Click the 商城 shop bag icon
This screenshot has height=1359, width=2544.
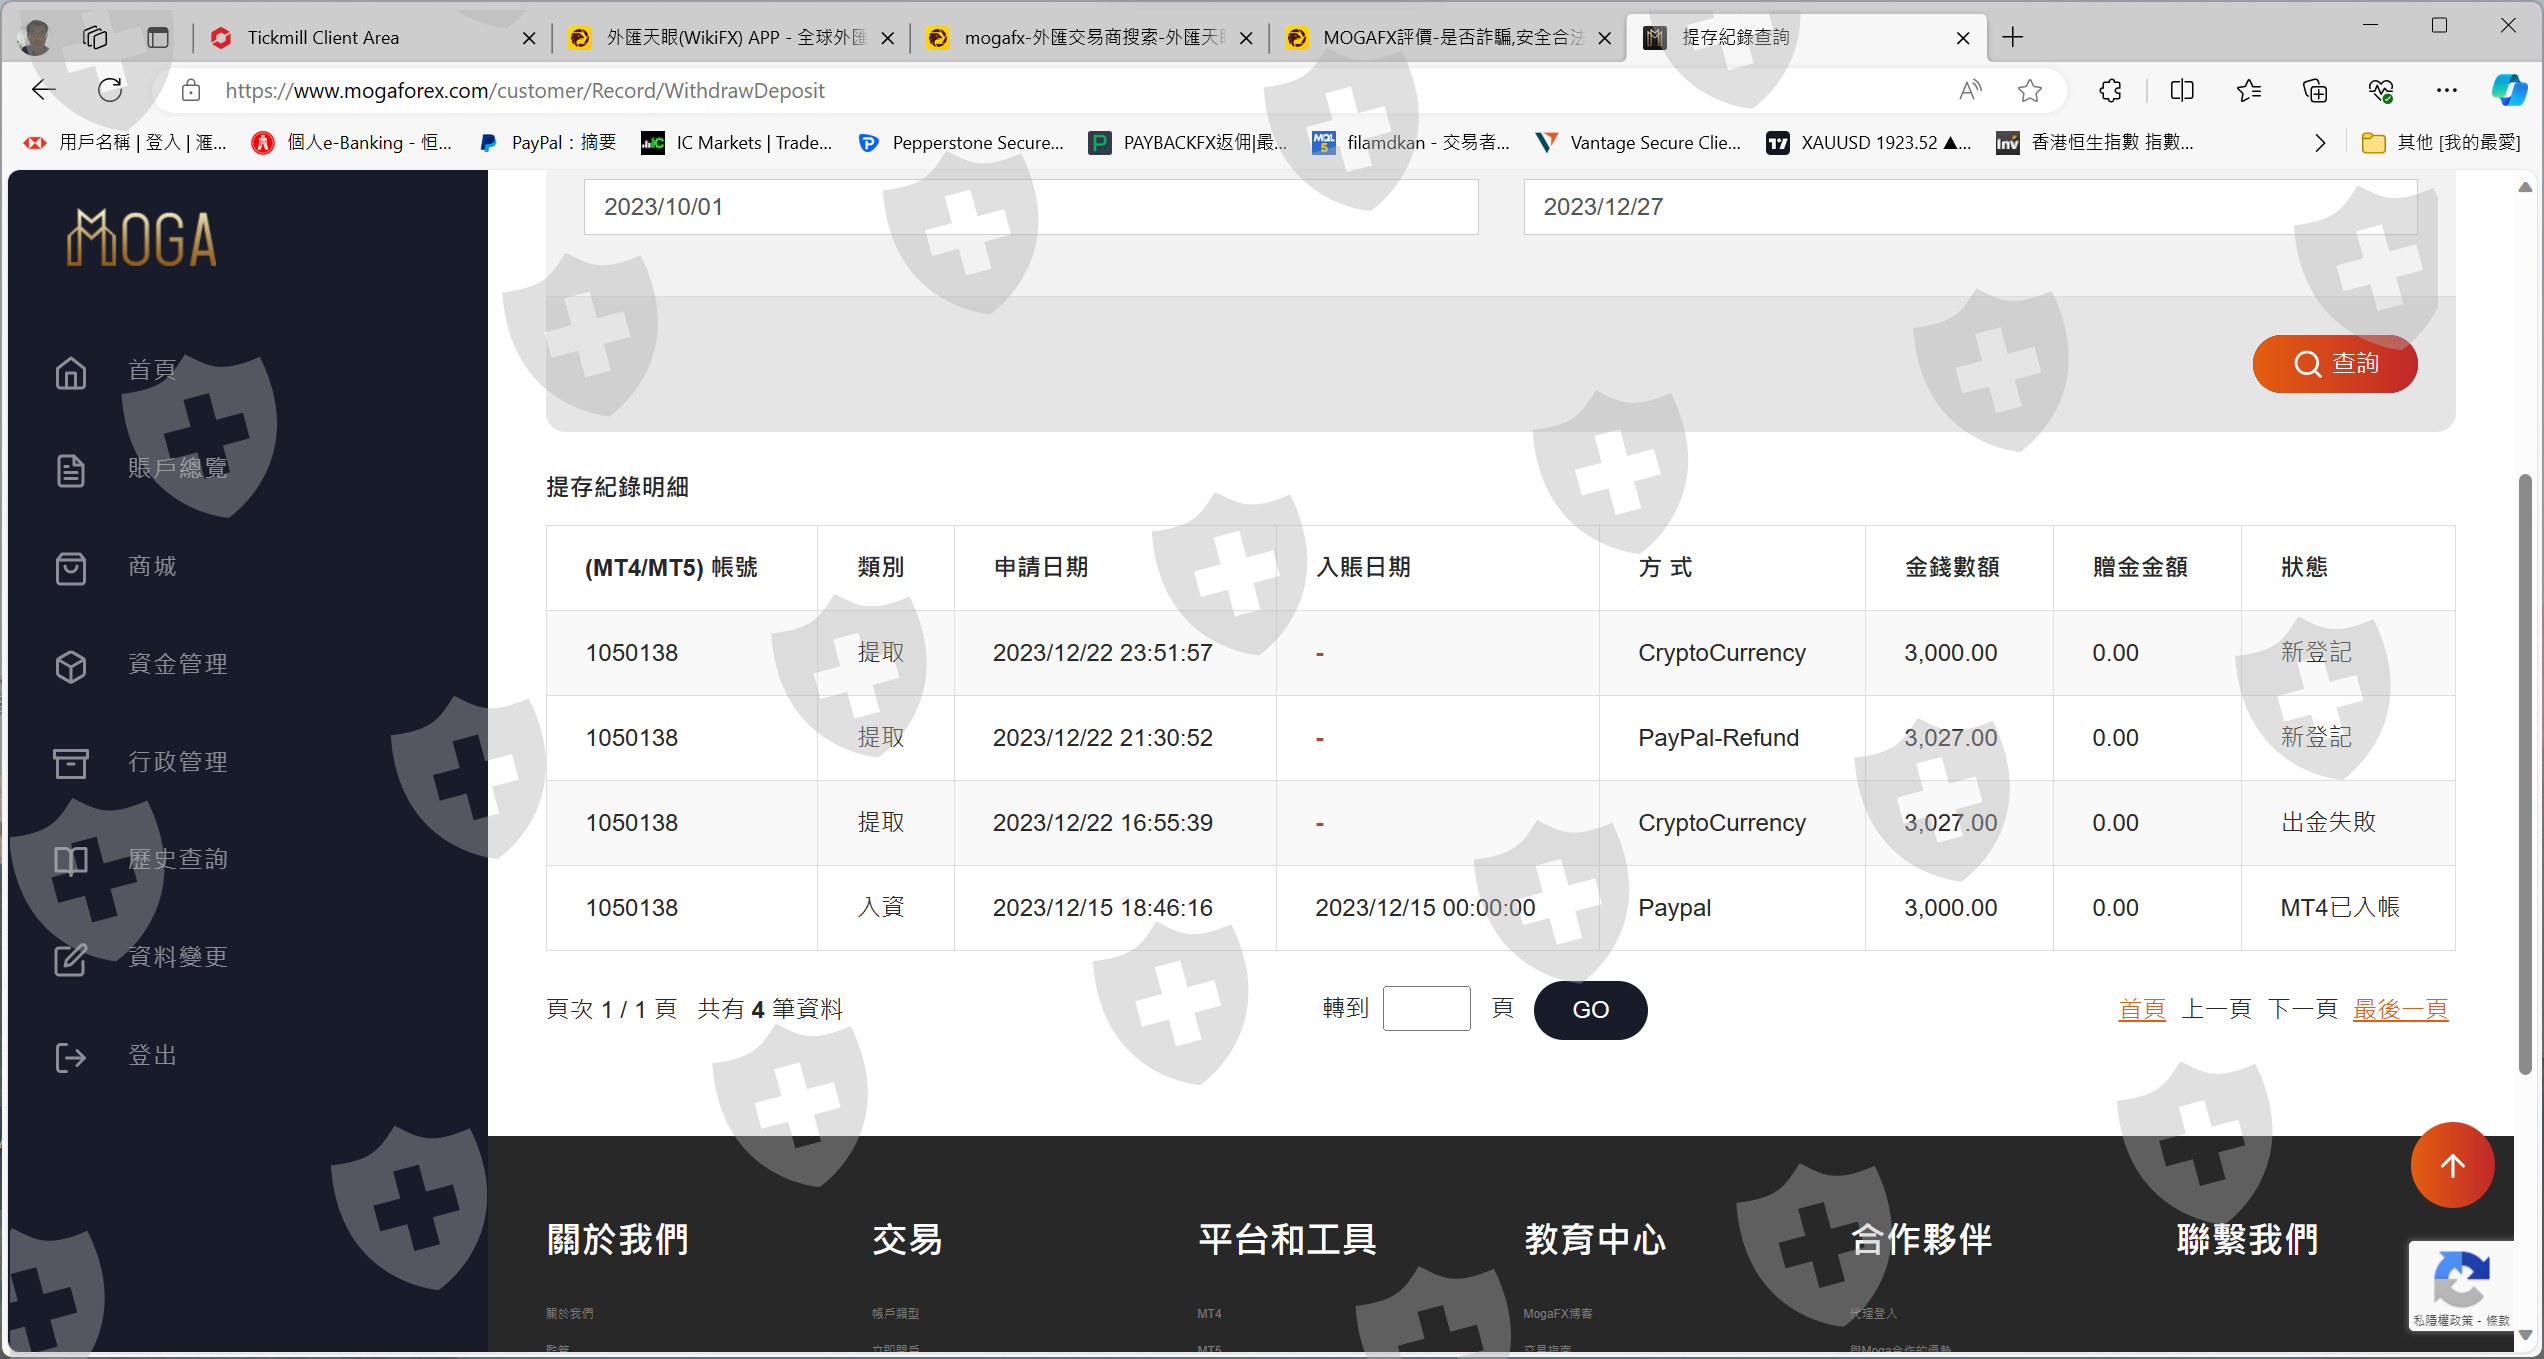(x=70, y=567)
